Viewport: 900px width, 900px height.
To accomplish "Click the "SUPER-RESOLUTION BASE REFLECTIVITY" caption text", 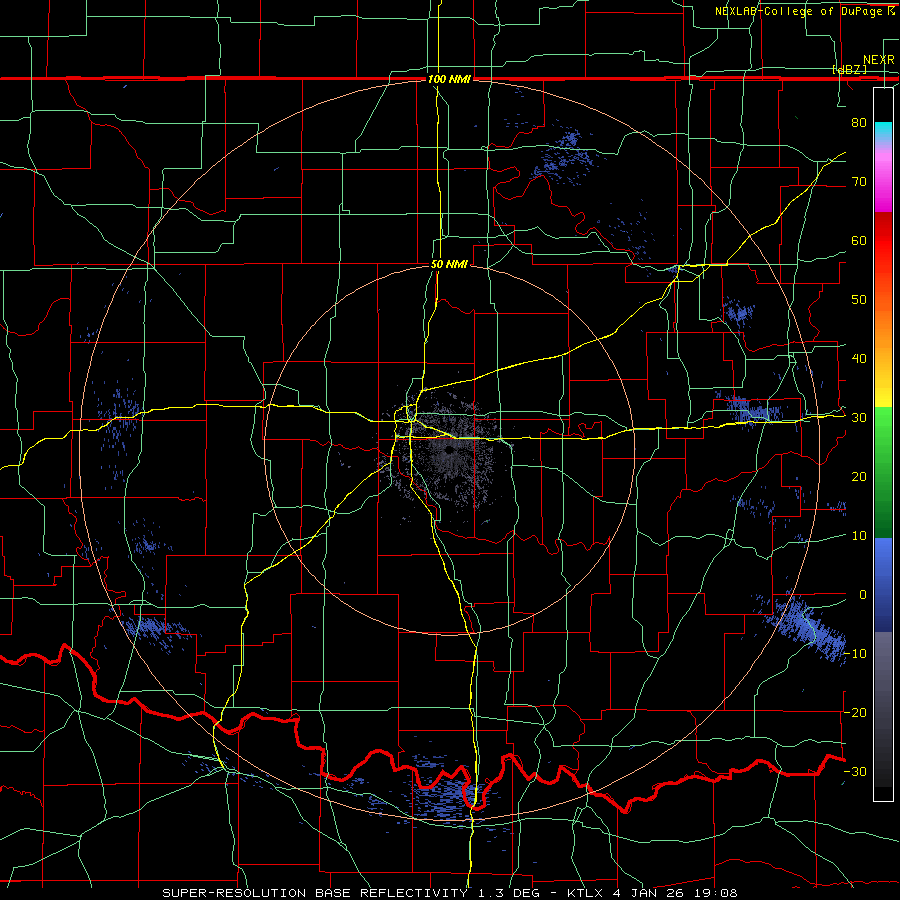I will (315, 893).
